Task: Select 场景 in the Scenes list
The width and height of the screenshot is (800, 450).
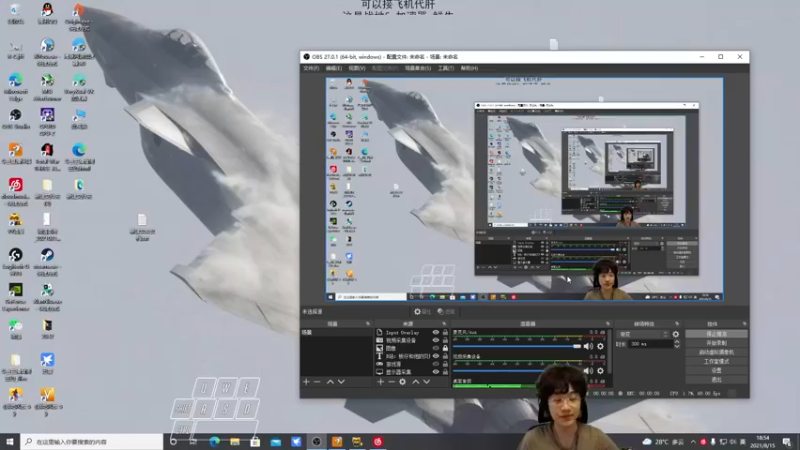Action: 336,333
